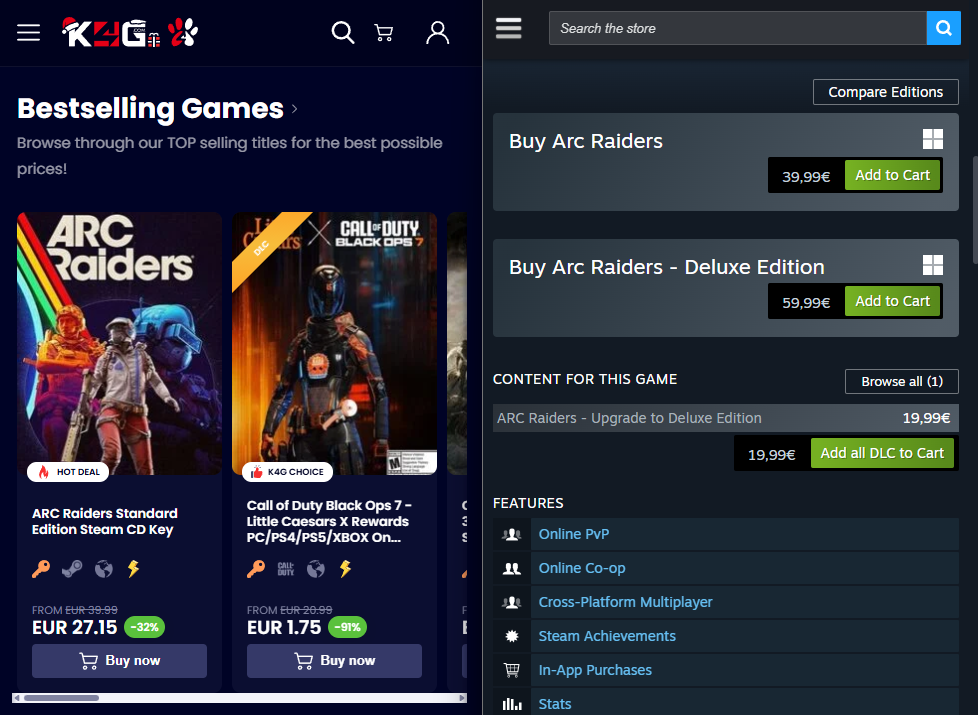The height and width of the screenshot is (715, 978).
Task: Click inside the Search the store field
Action: (x=737, y=28)
